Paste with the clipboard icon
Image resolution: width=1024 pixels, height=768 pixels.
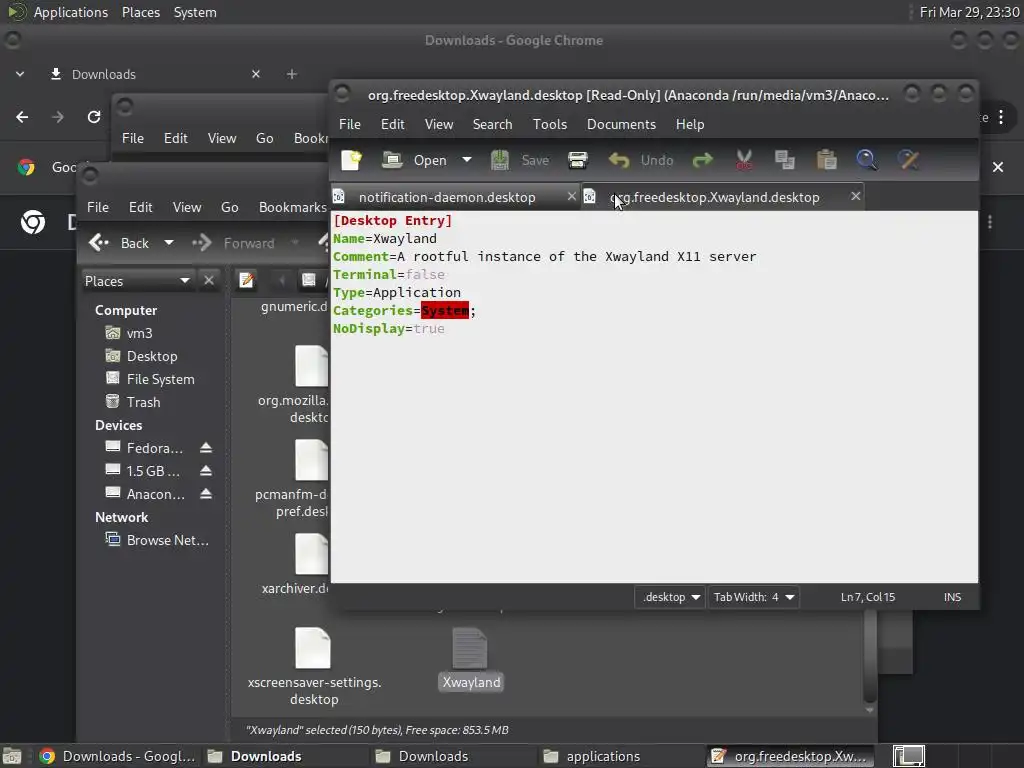pyautogui.click(x=826, y=160)
